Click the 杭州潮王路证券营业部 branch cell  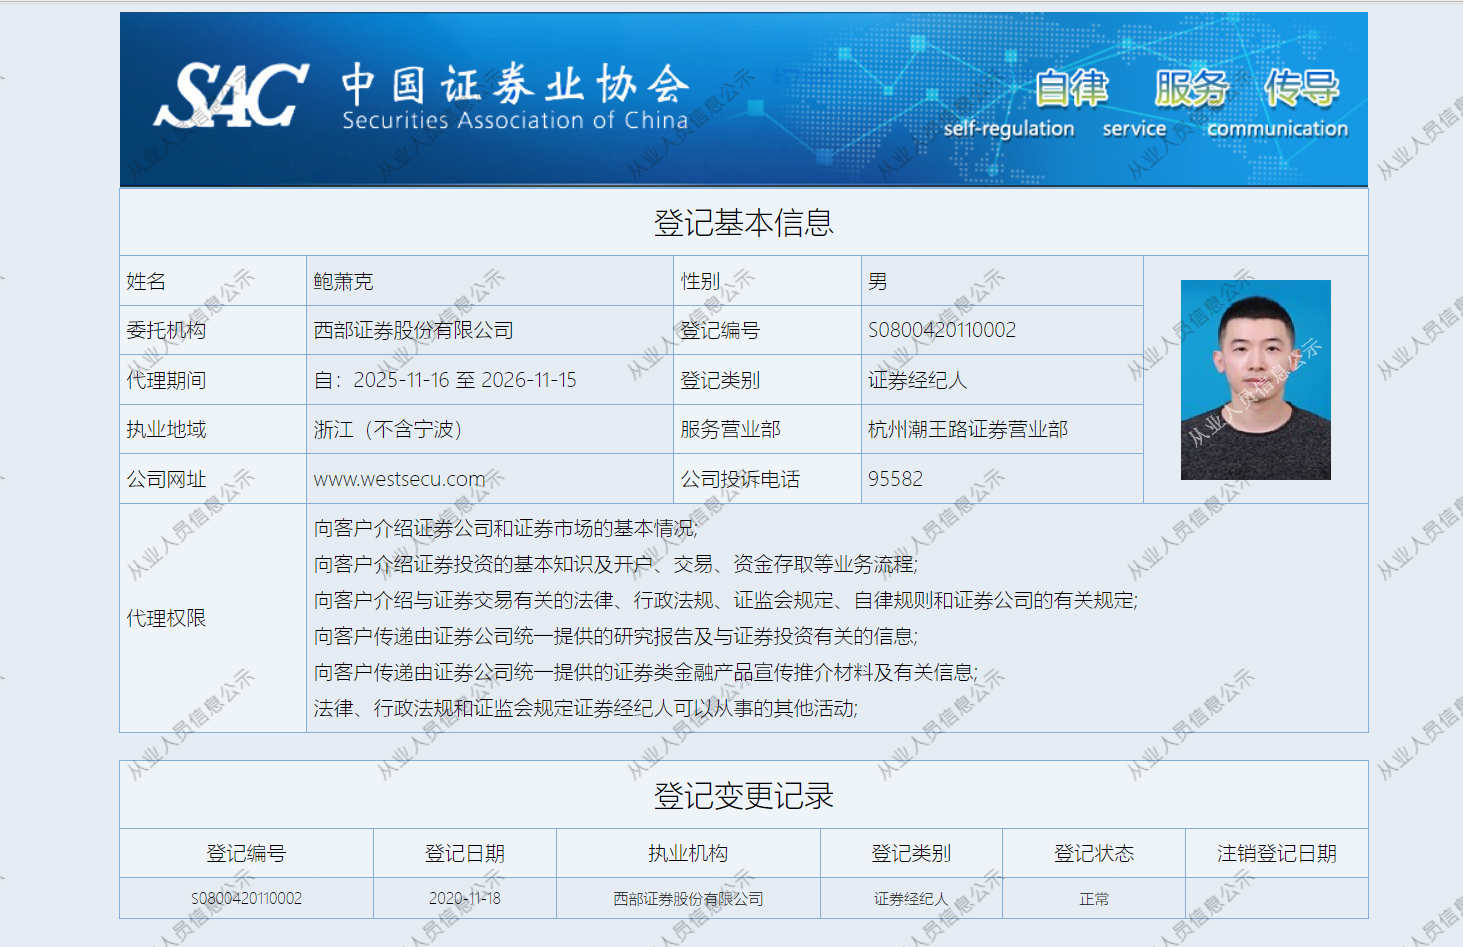tap(967, 429)
